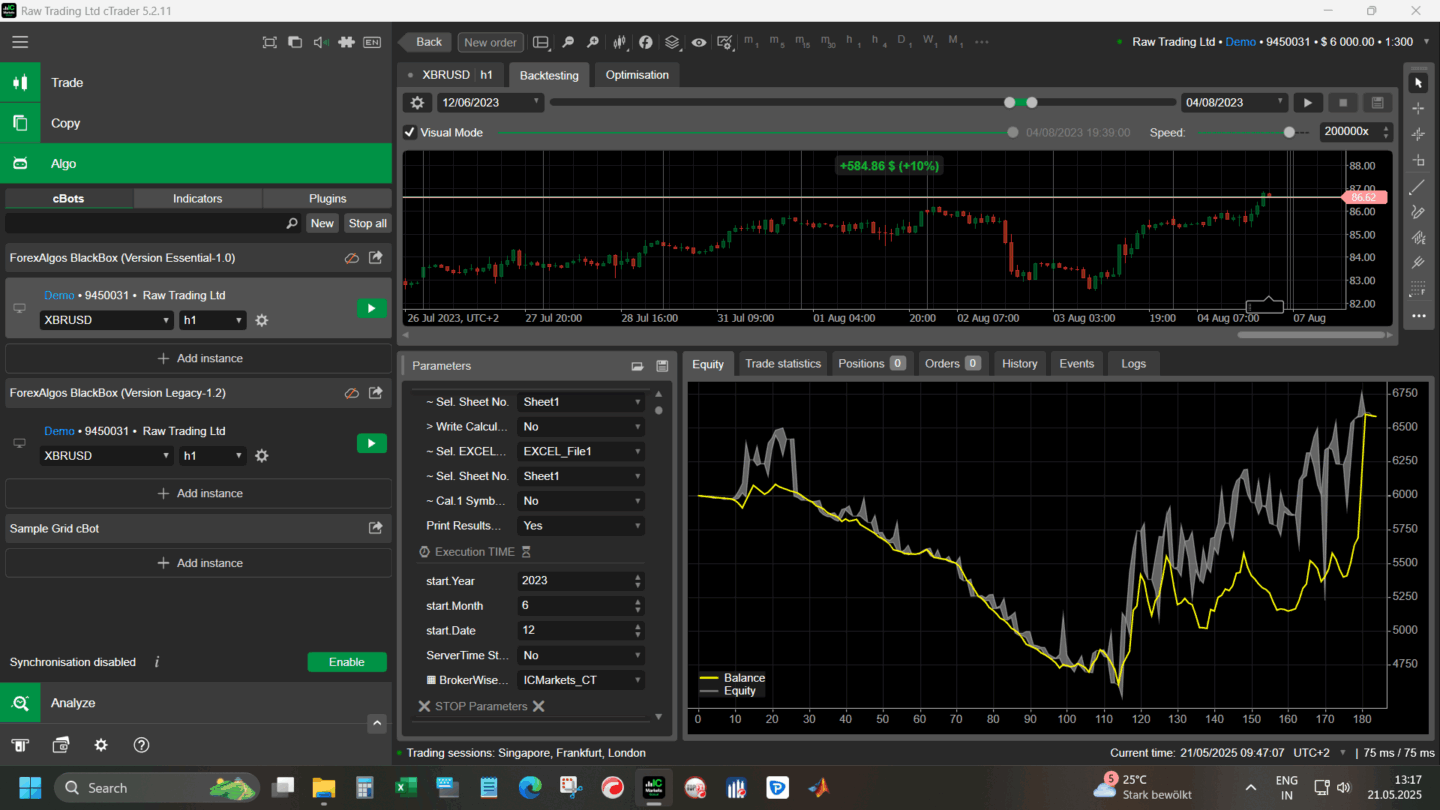
Task: Open backtesting settings gear icon
Action: click(417, 102)
